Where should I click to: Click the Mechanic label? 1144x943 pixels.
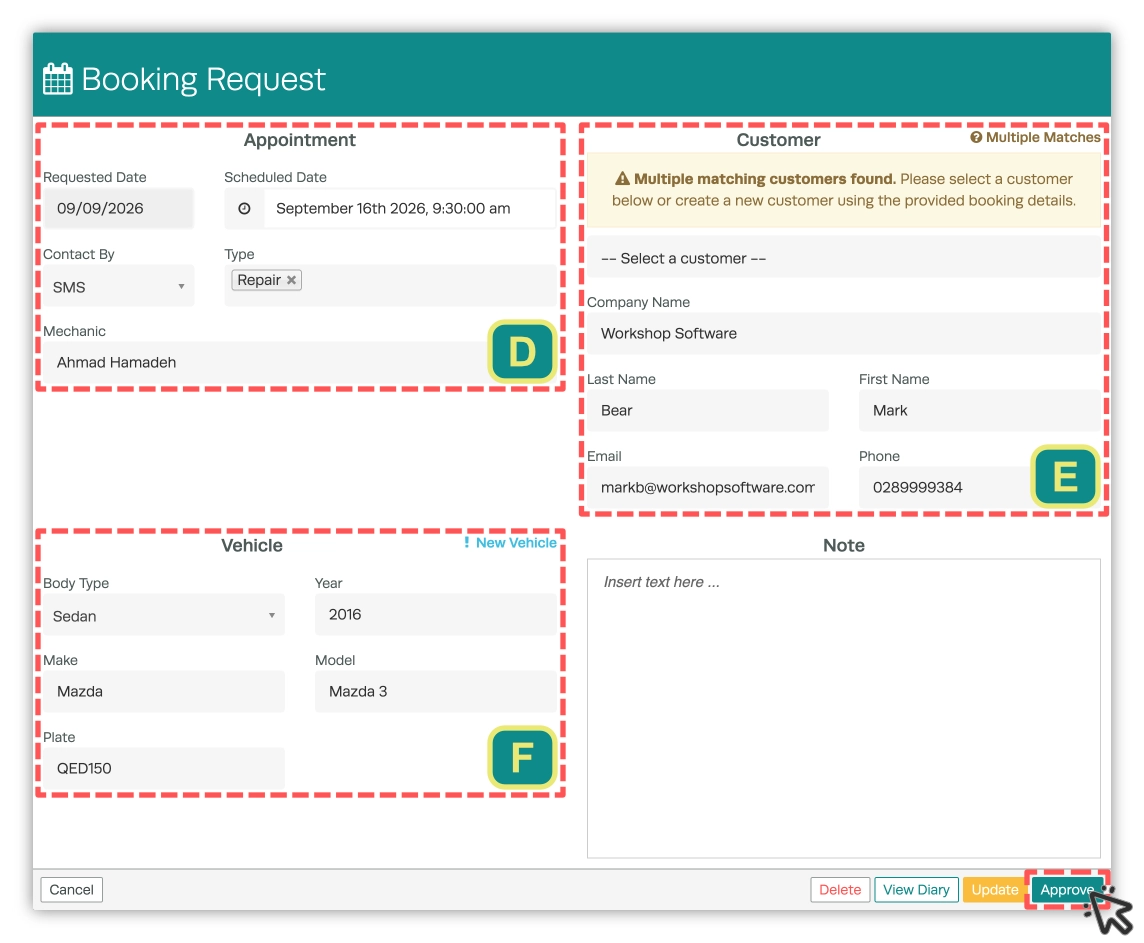[74, 331]
